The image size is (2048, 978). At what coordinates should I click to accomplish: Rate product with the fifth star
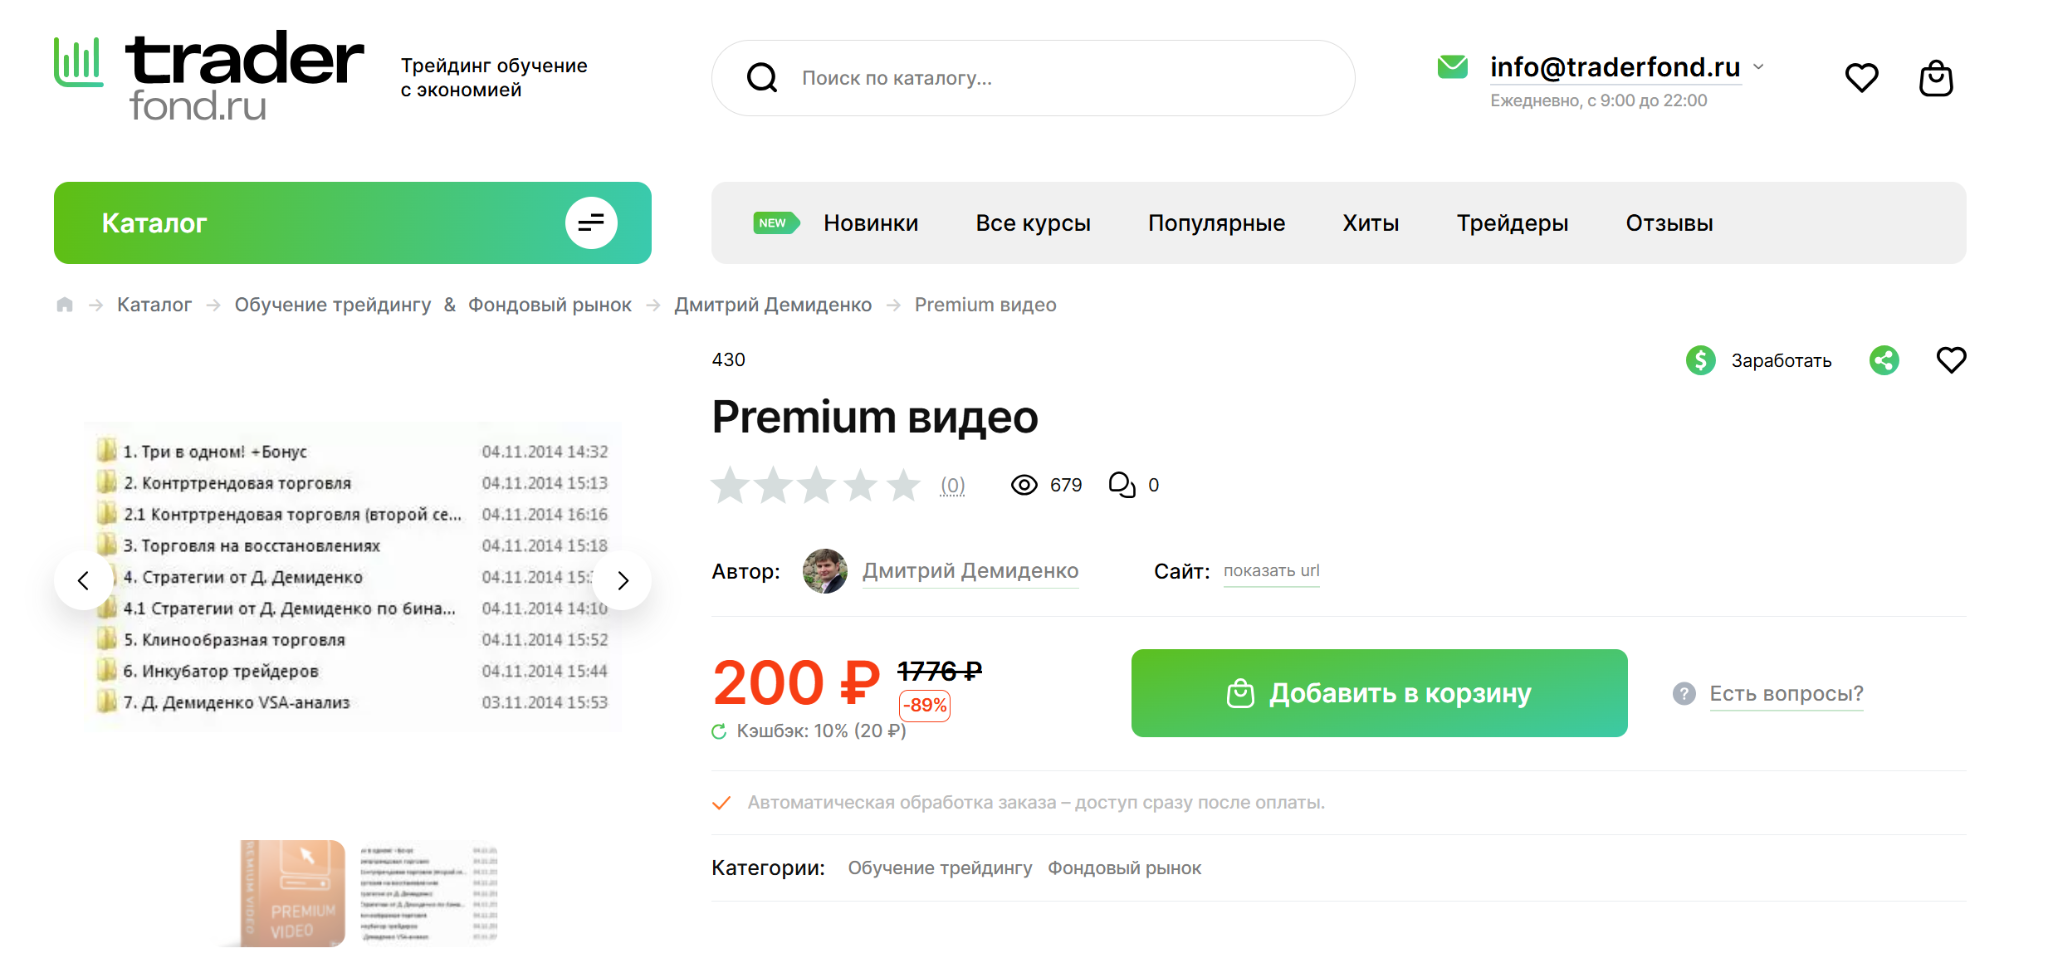pos(904,485)
